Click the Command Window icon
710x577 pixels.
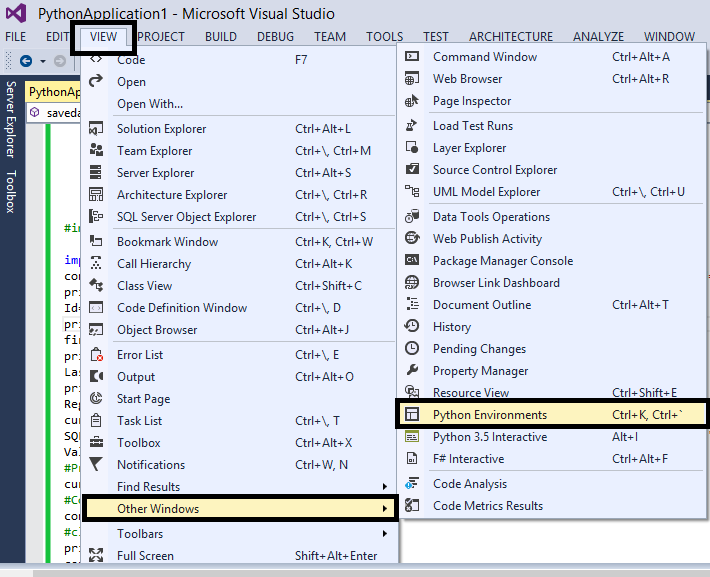[x=412, y=57]
